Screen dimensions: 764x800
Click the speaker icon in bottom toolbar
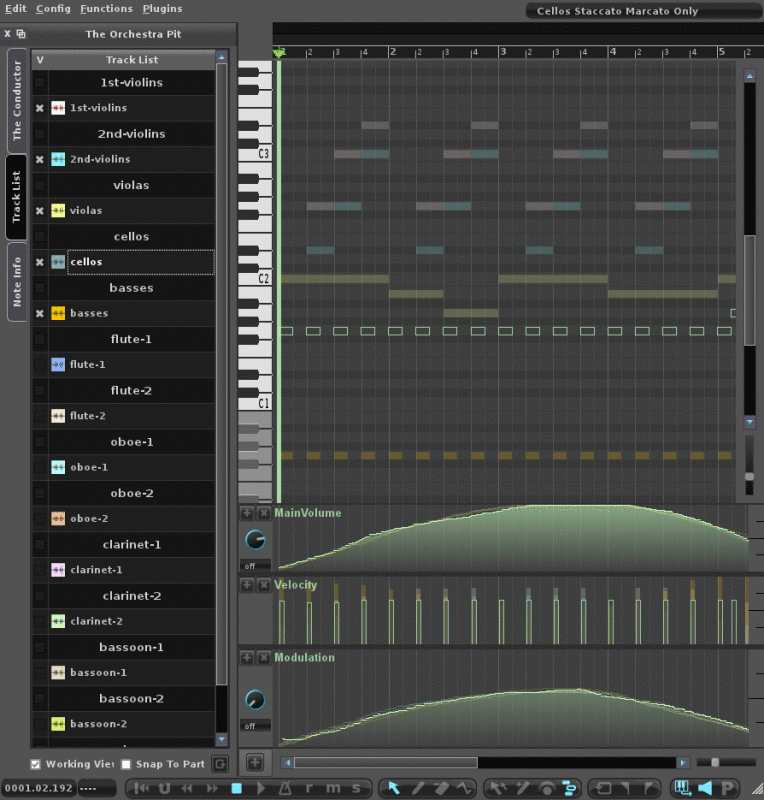pyautogui.click(x=705, y=788)
